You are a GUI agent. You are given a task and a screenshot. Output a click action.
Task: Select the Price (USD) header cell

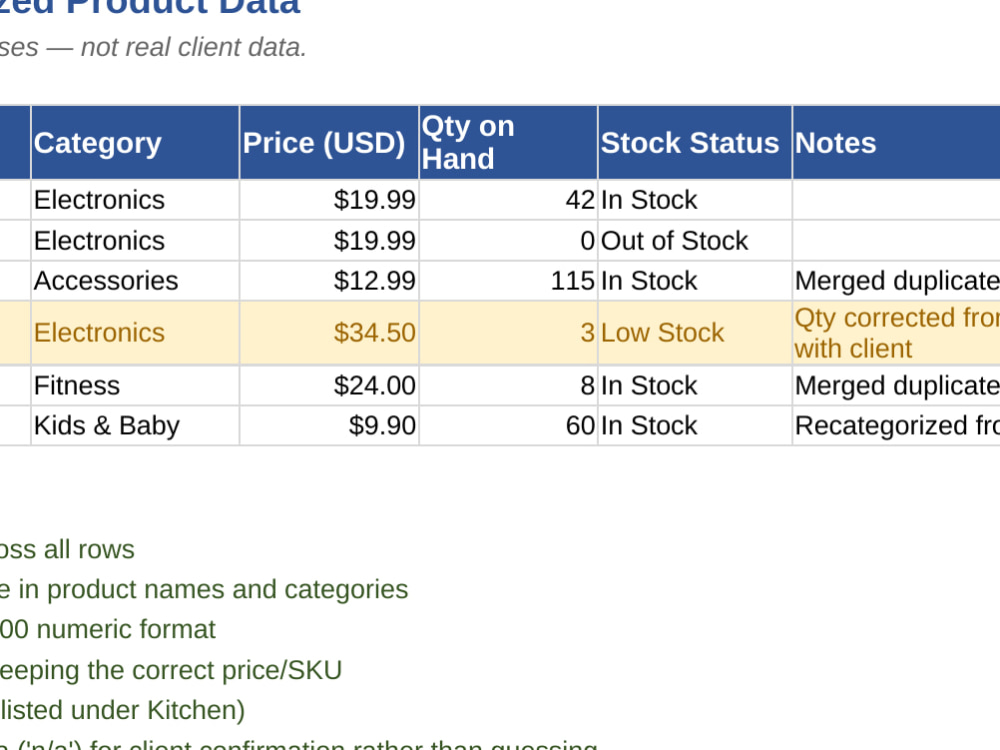click(x=329, y=143)
